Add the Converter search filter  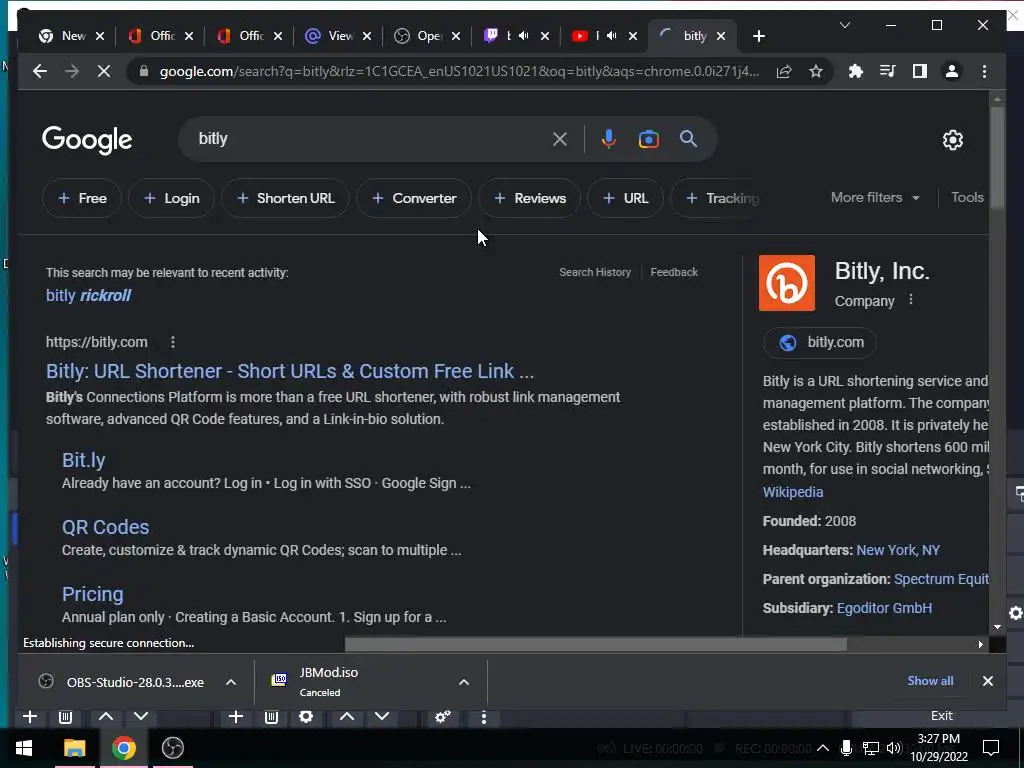coord(414,198)
